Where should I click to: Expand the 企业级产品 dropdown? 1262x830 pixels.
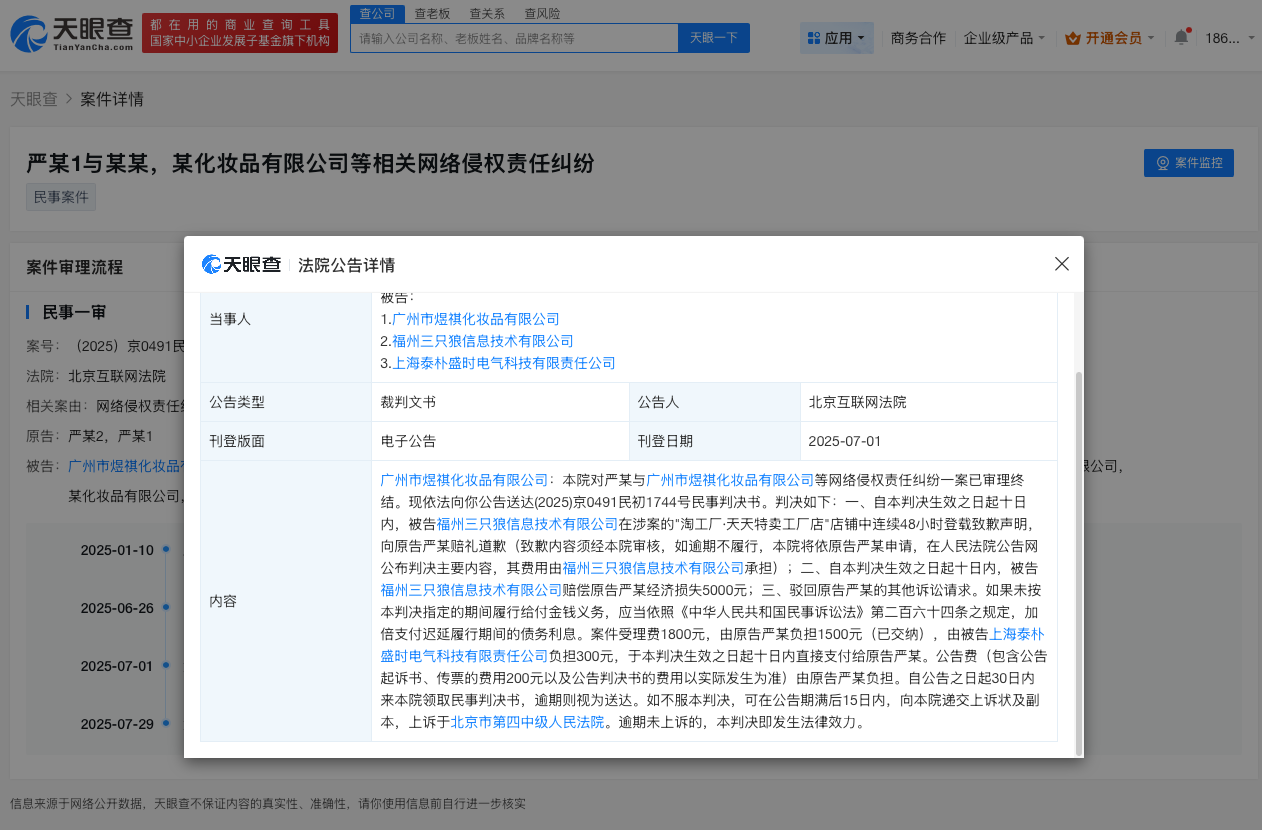(1004, 38)
